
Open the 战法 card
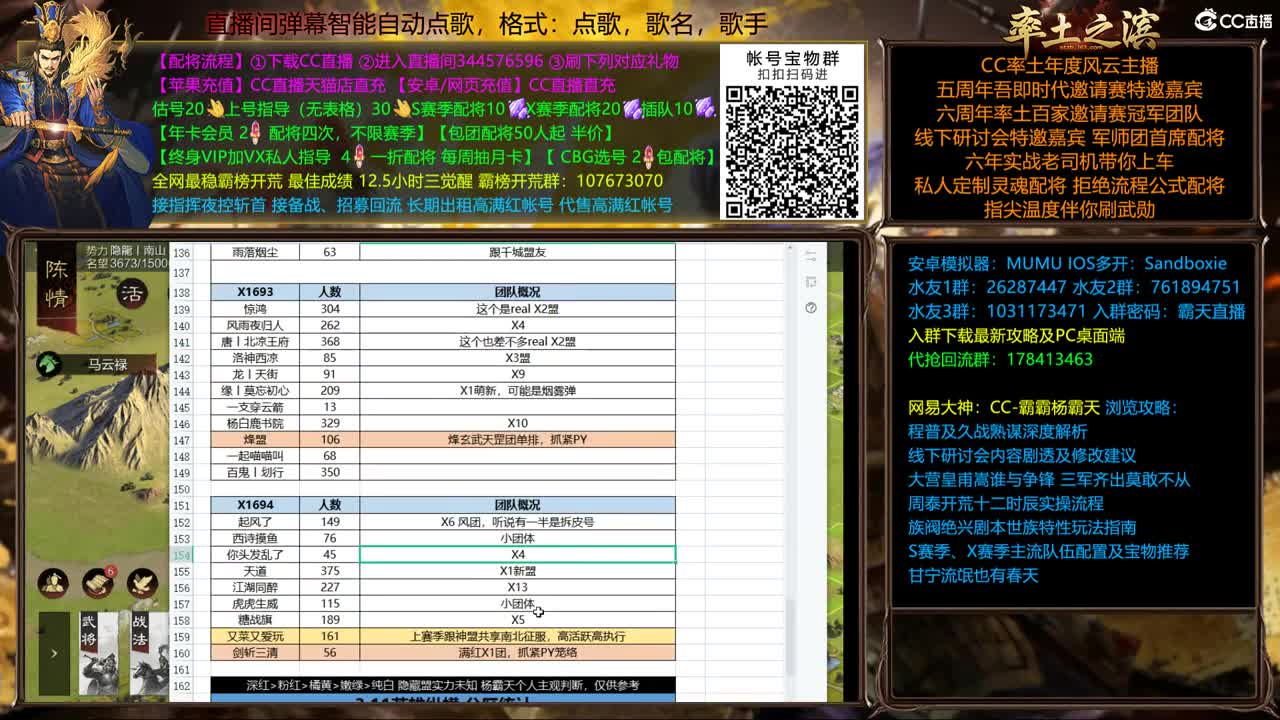tap(150, 652)
